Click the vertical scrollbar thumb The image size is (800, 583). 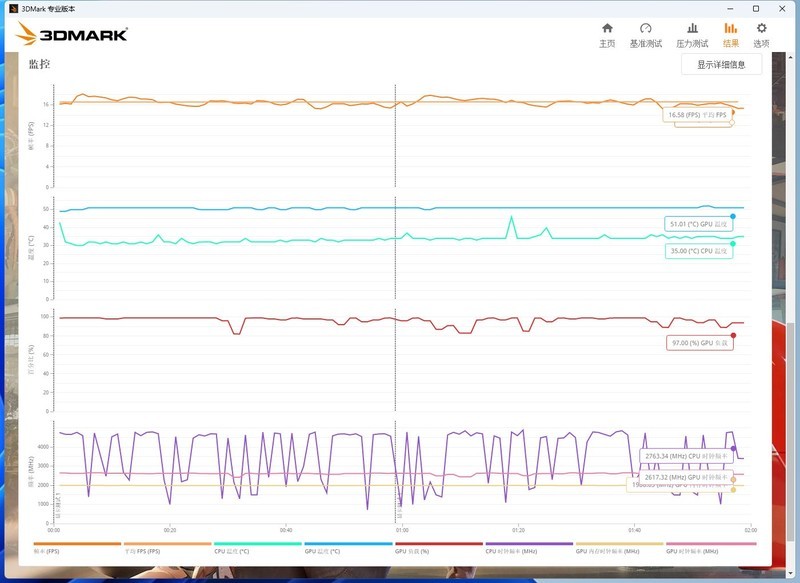(x=791, y=431)
